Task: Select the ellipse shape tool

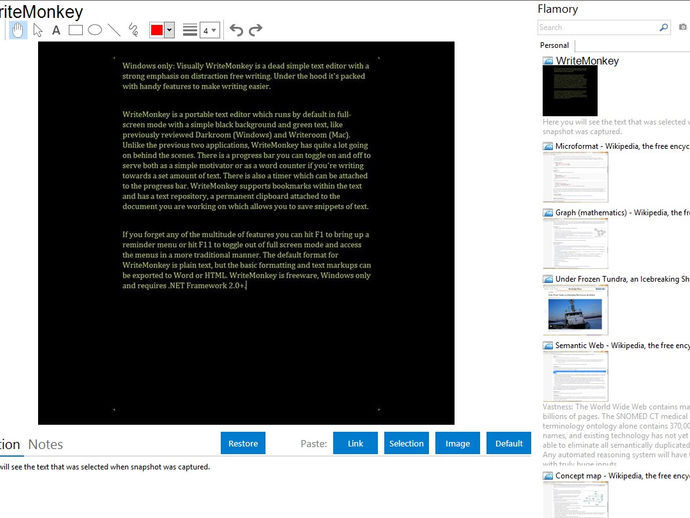Action: click(x=95, y=30)
